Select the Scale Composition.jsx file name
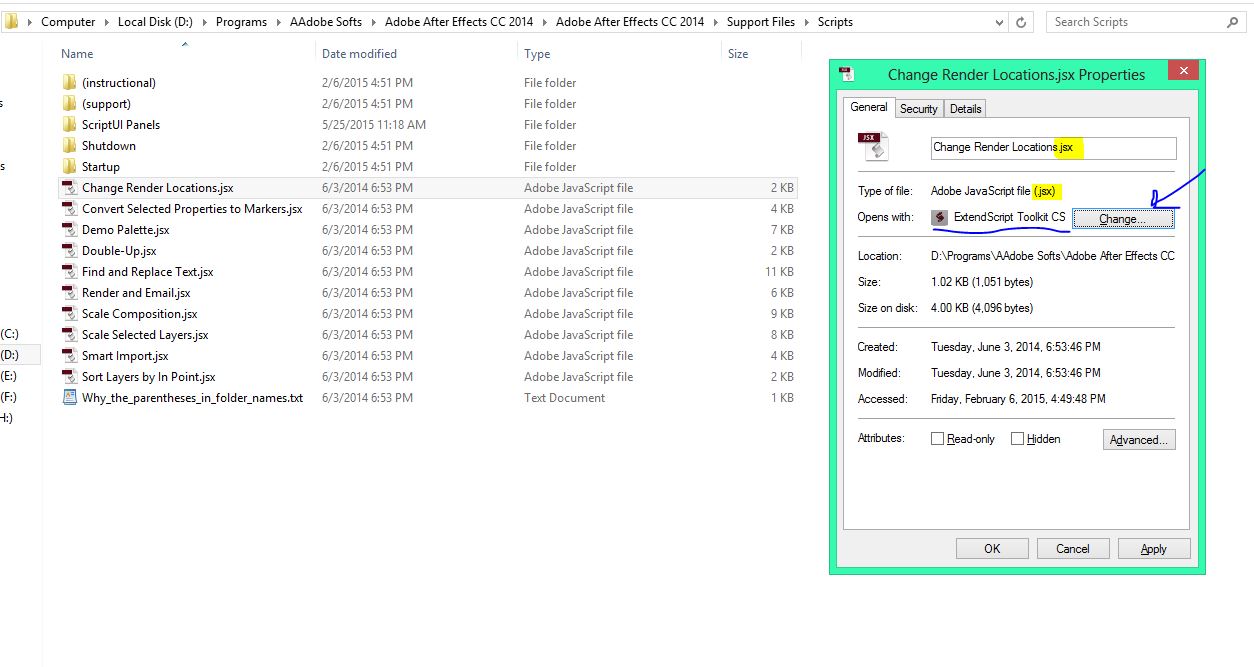This screenshot has height=667, width=1254. pyautogui.click(x=140, y=314)
